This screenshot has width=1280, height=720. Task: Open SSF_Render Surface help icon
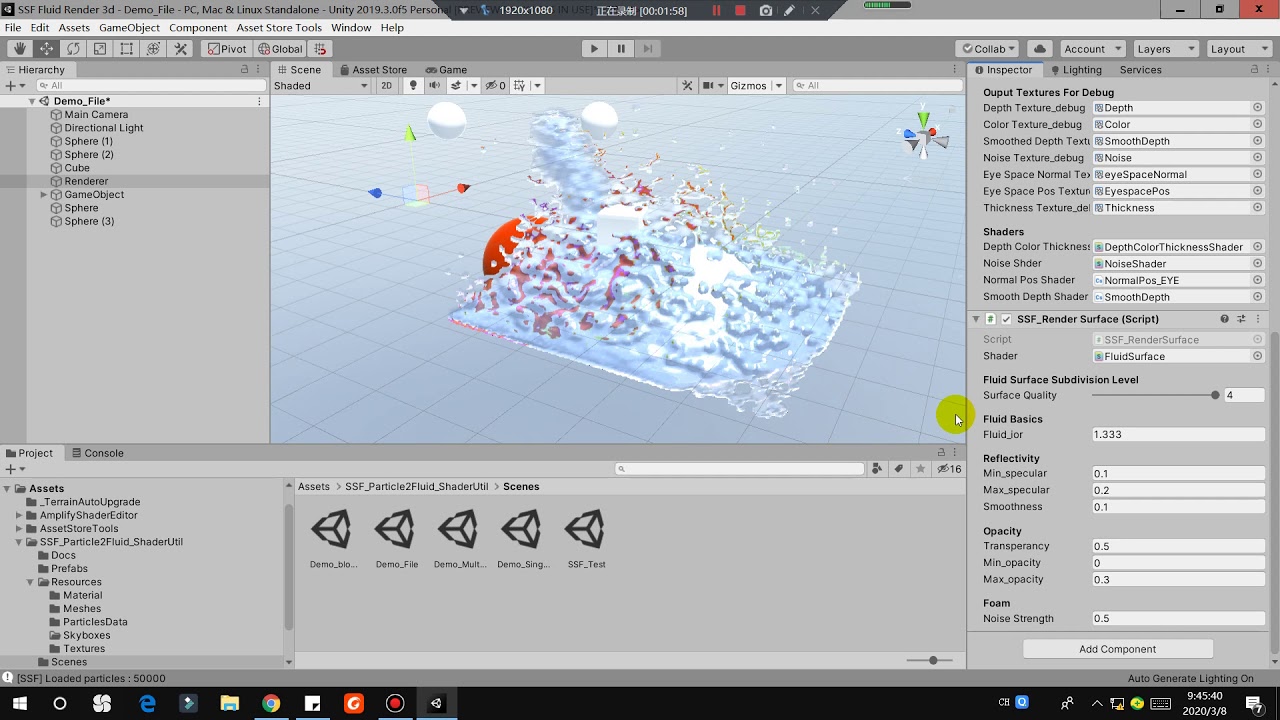click(x=1224, y=319)
